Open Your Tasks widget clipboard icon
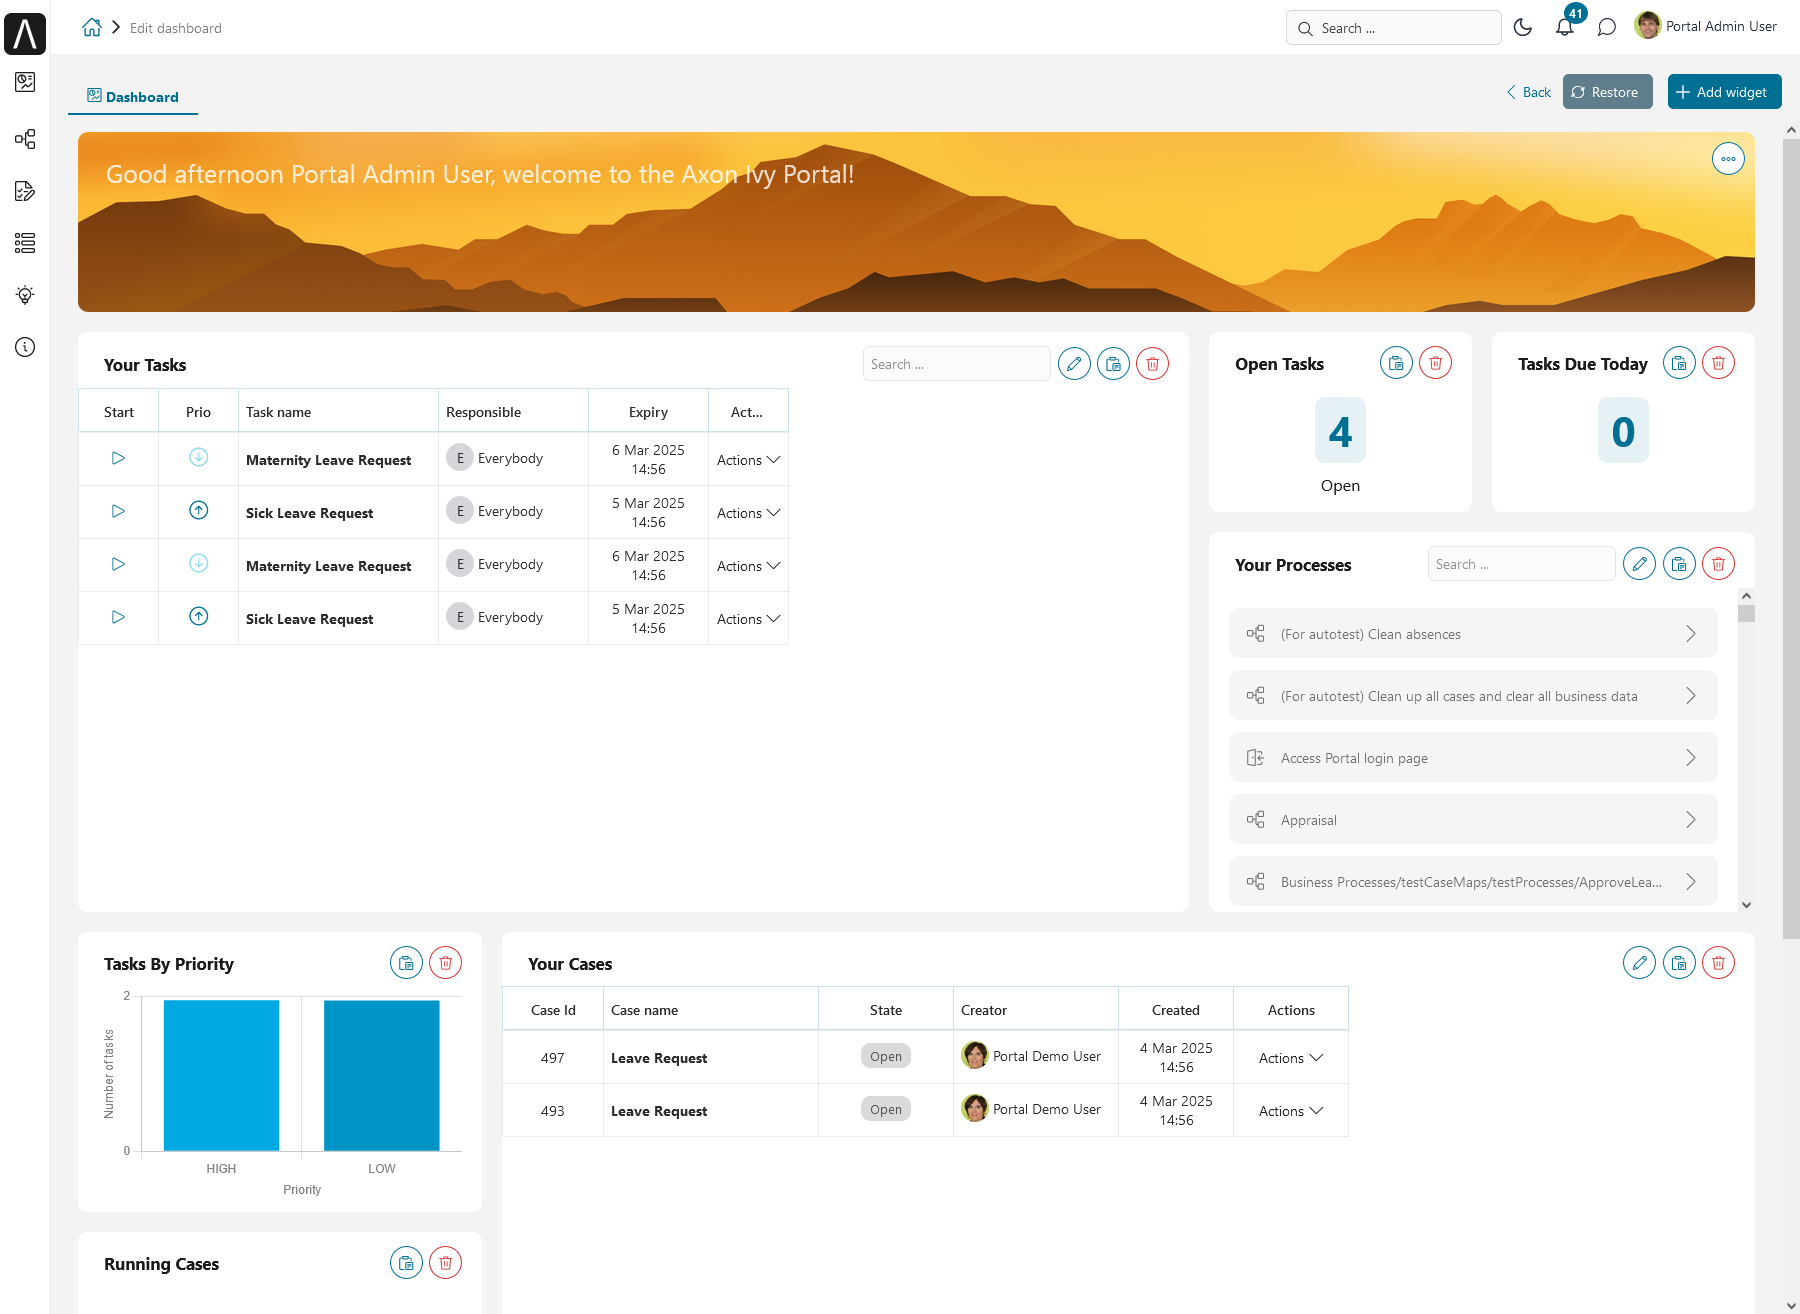This screenshot has height=1314, width=1800. tap(1113, 364)
